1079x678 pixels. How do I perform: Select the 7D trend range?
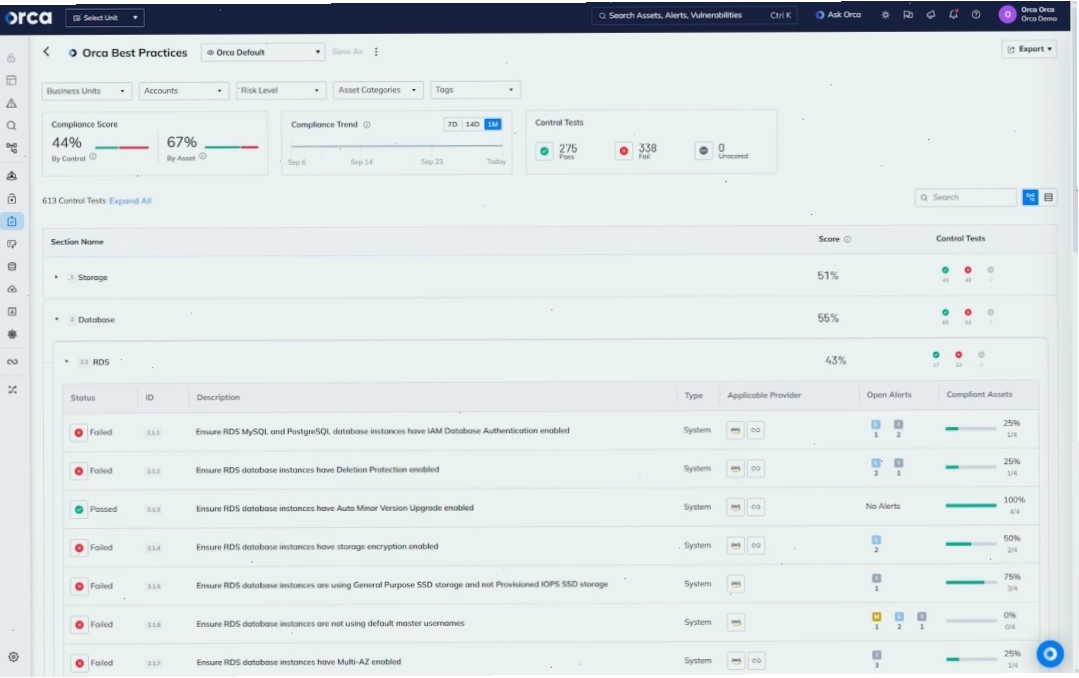pos(452,125)
